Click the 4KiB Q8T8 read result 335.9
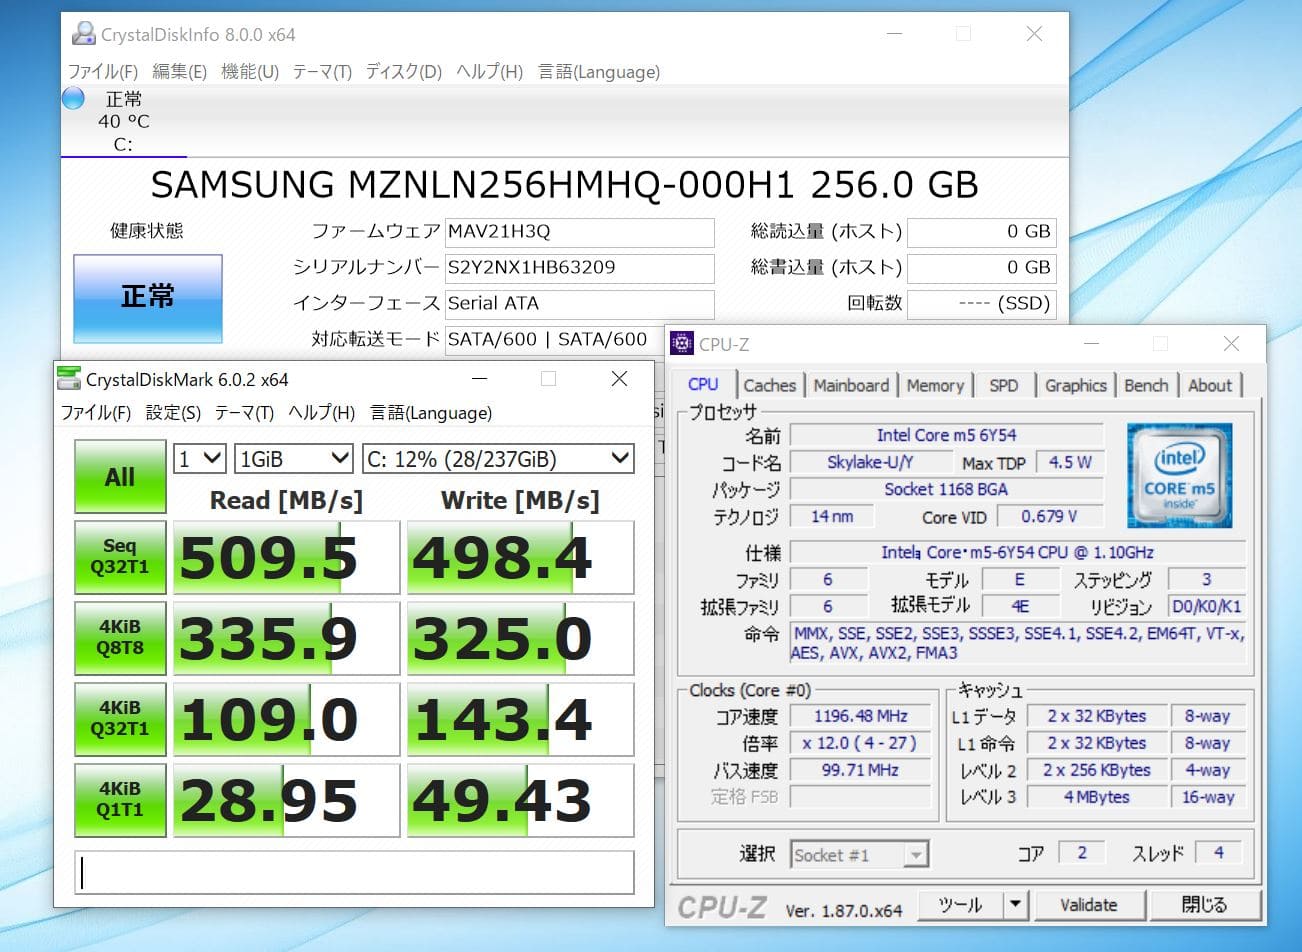The width and height of the screenshot is (1302, 952). 287,638
